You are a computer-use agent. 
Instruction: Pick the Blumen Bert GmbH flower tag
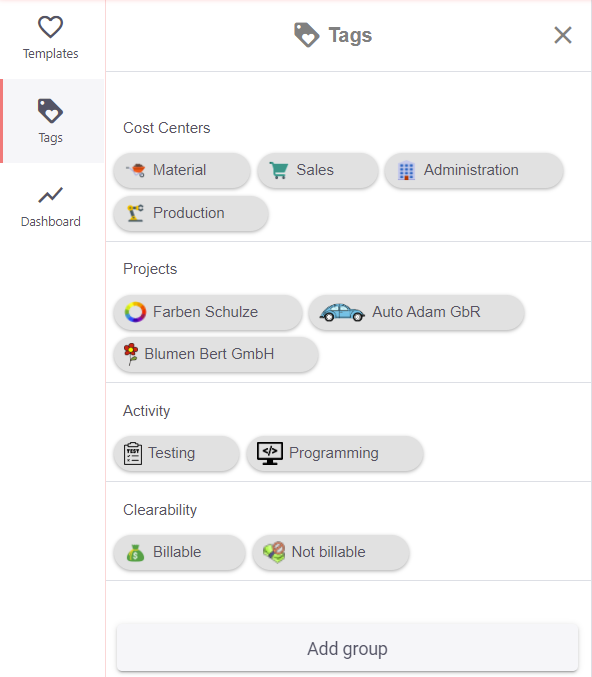(216, 354)
